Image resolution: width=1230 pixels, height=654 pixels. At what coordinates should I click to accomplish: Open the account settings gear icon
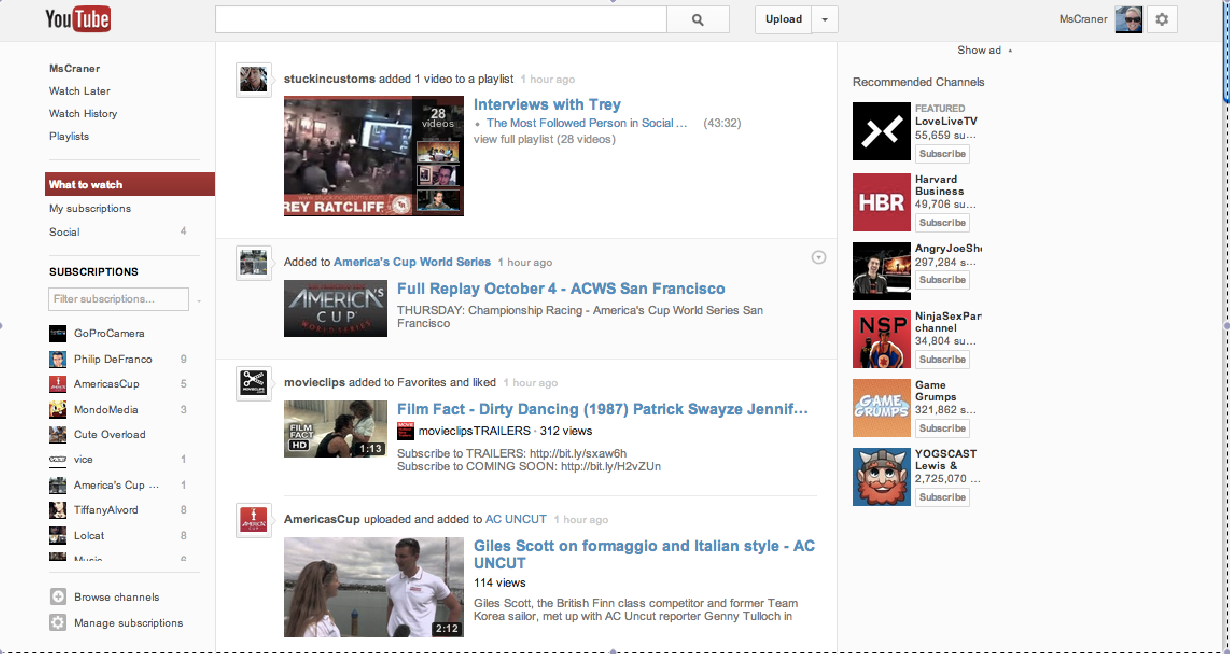point(1161,18)
